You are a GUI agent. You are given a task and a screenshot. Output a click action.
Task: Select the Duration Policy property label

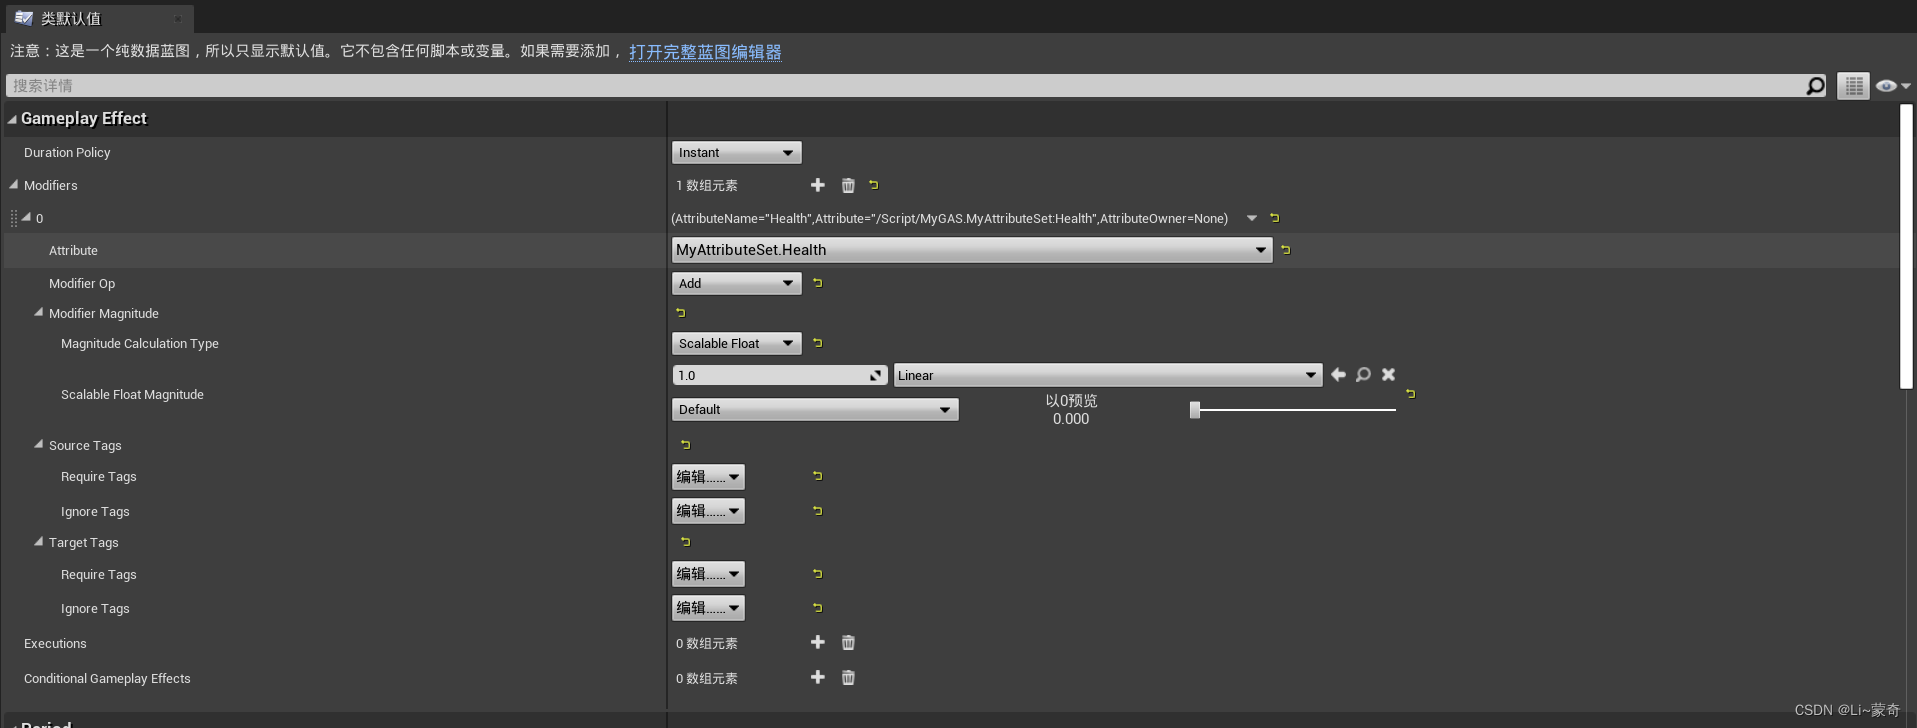(67, 152)
